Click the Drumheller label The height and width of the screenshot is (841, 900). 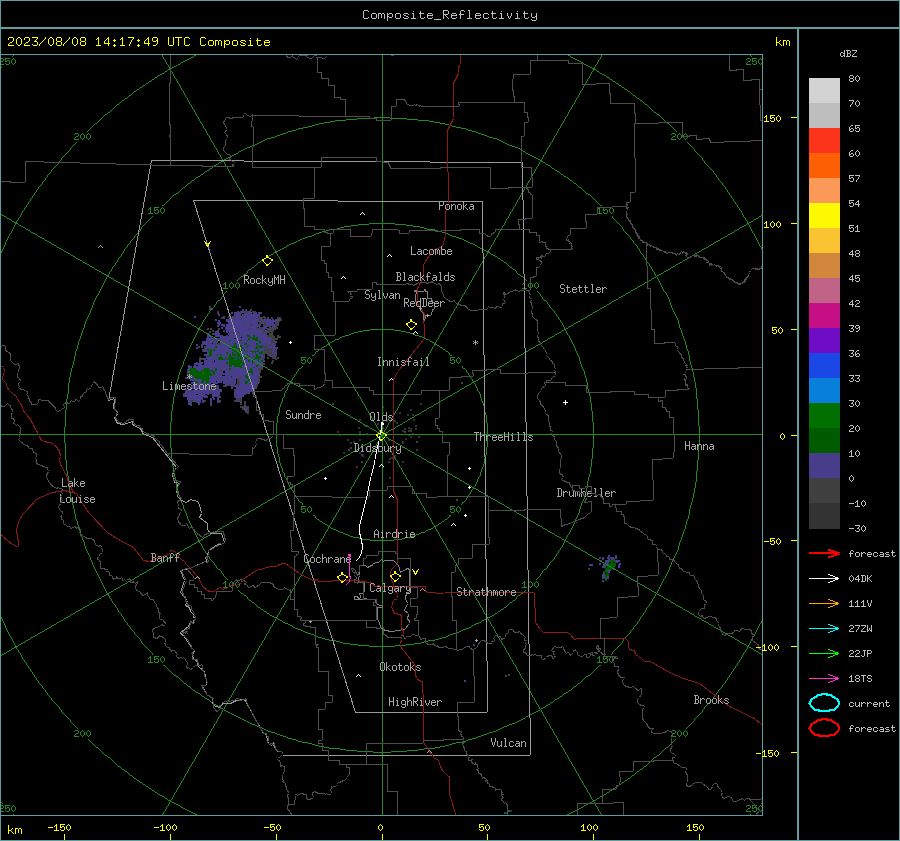pos(586,493)
